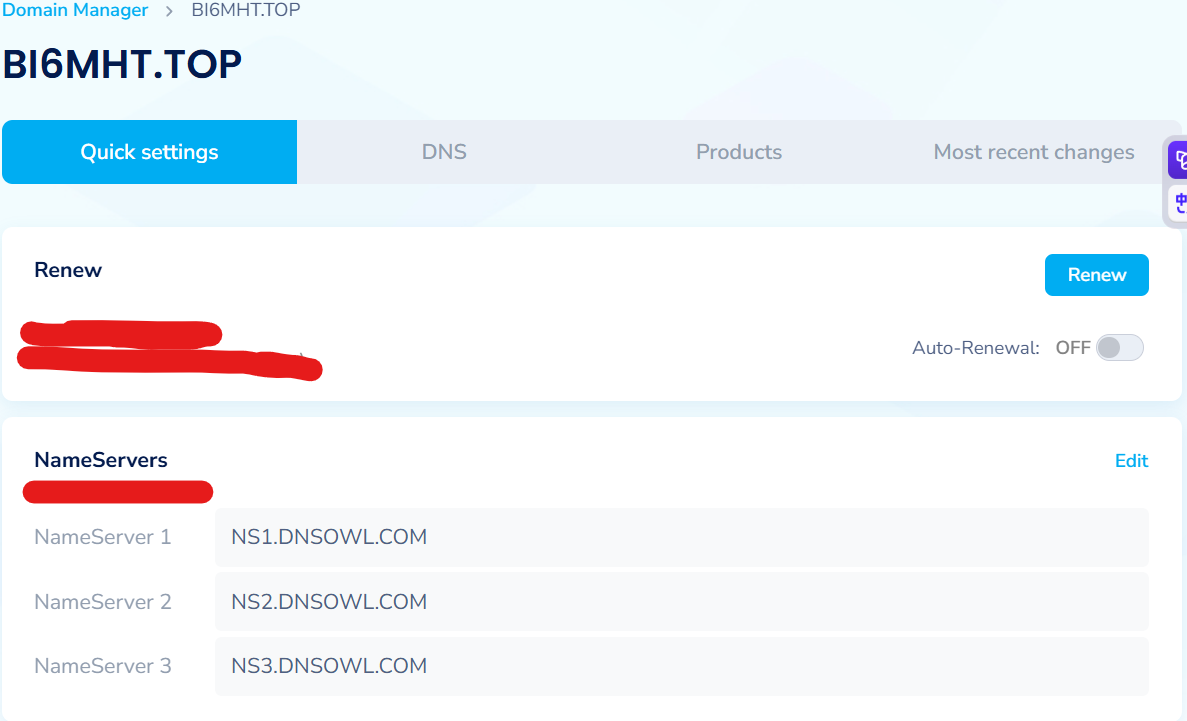The width and height of the screenshot is (1187, 721).
Task: Switch to the Products tab
Action: pos(739,152)
